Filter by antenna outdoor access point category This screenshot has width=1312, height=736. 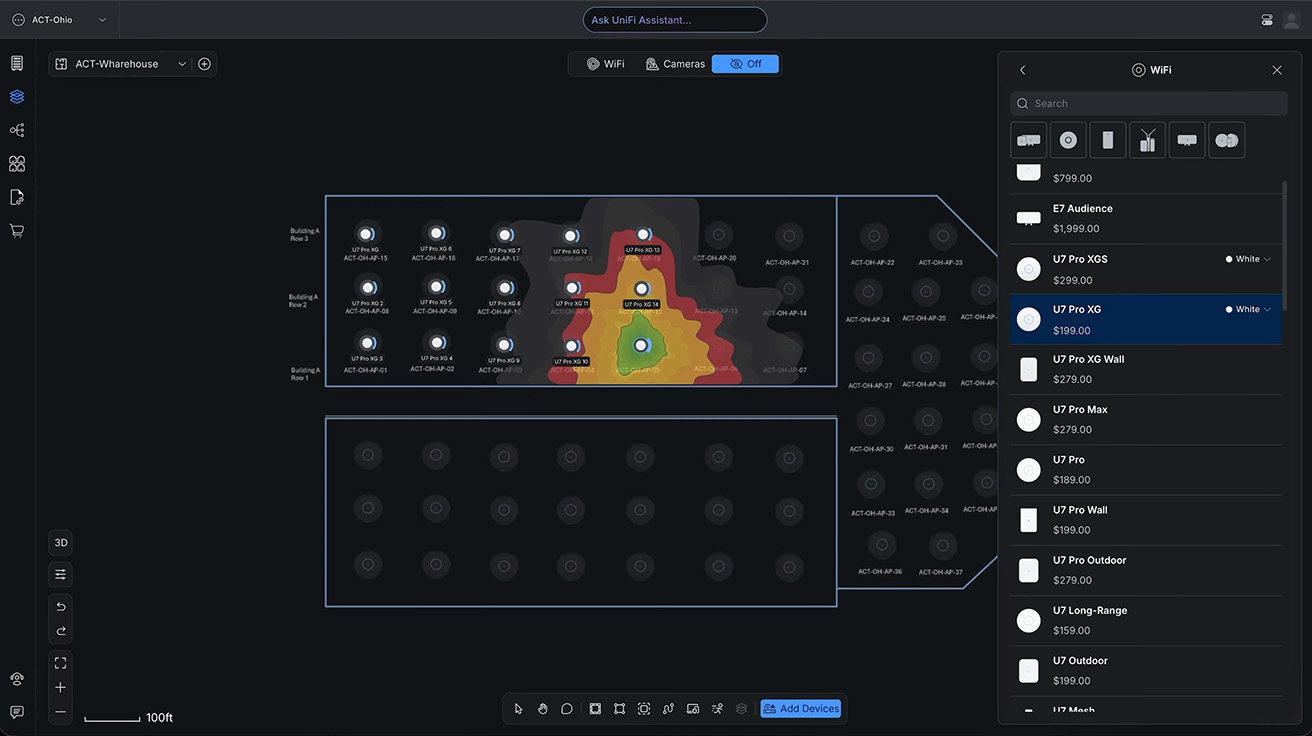(1147, 140)
